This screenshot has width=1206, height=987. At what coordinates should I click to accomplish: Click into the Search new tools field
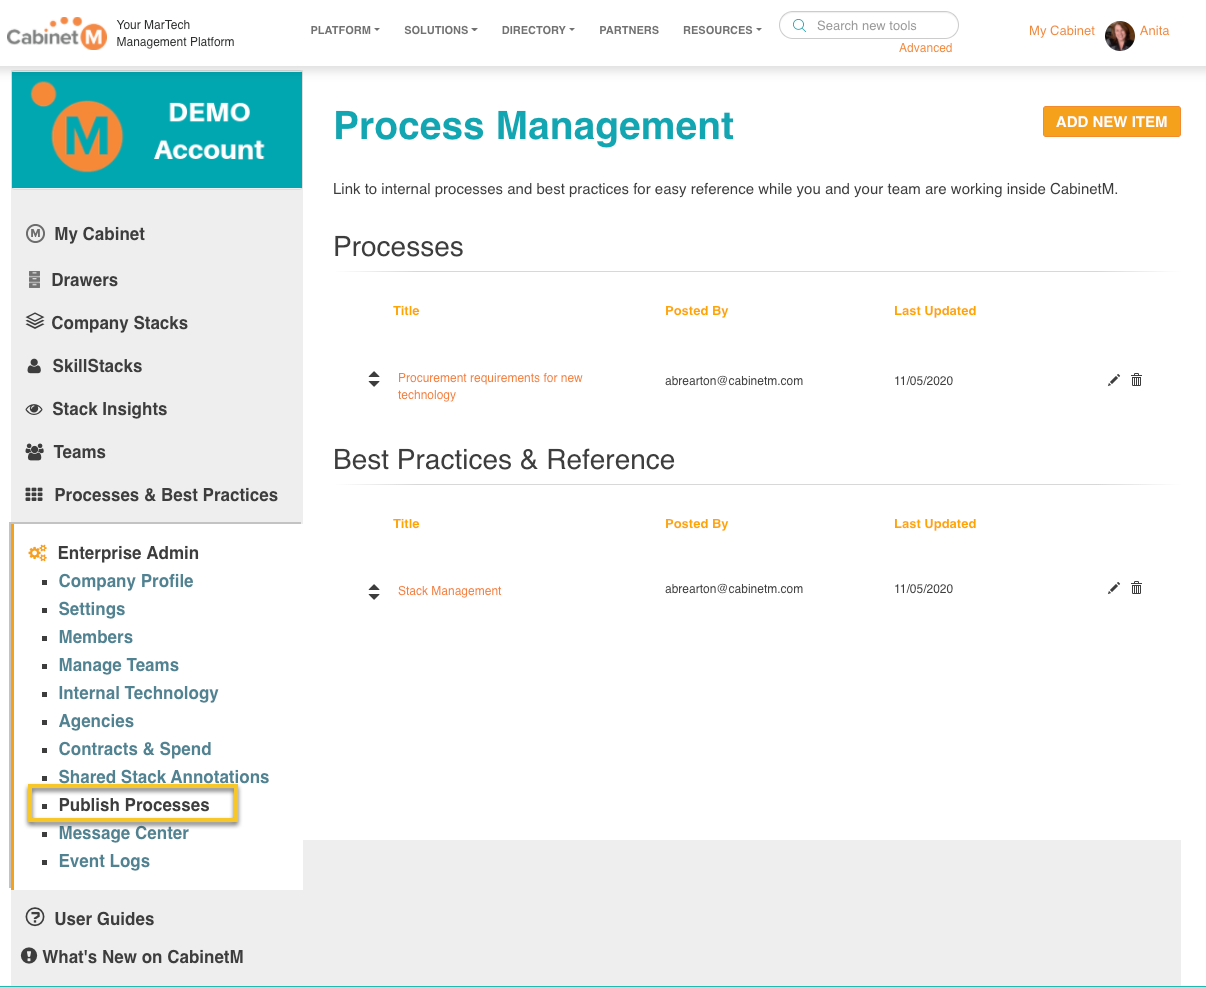pos(869,26)
